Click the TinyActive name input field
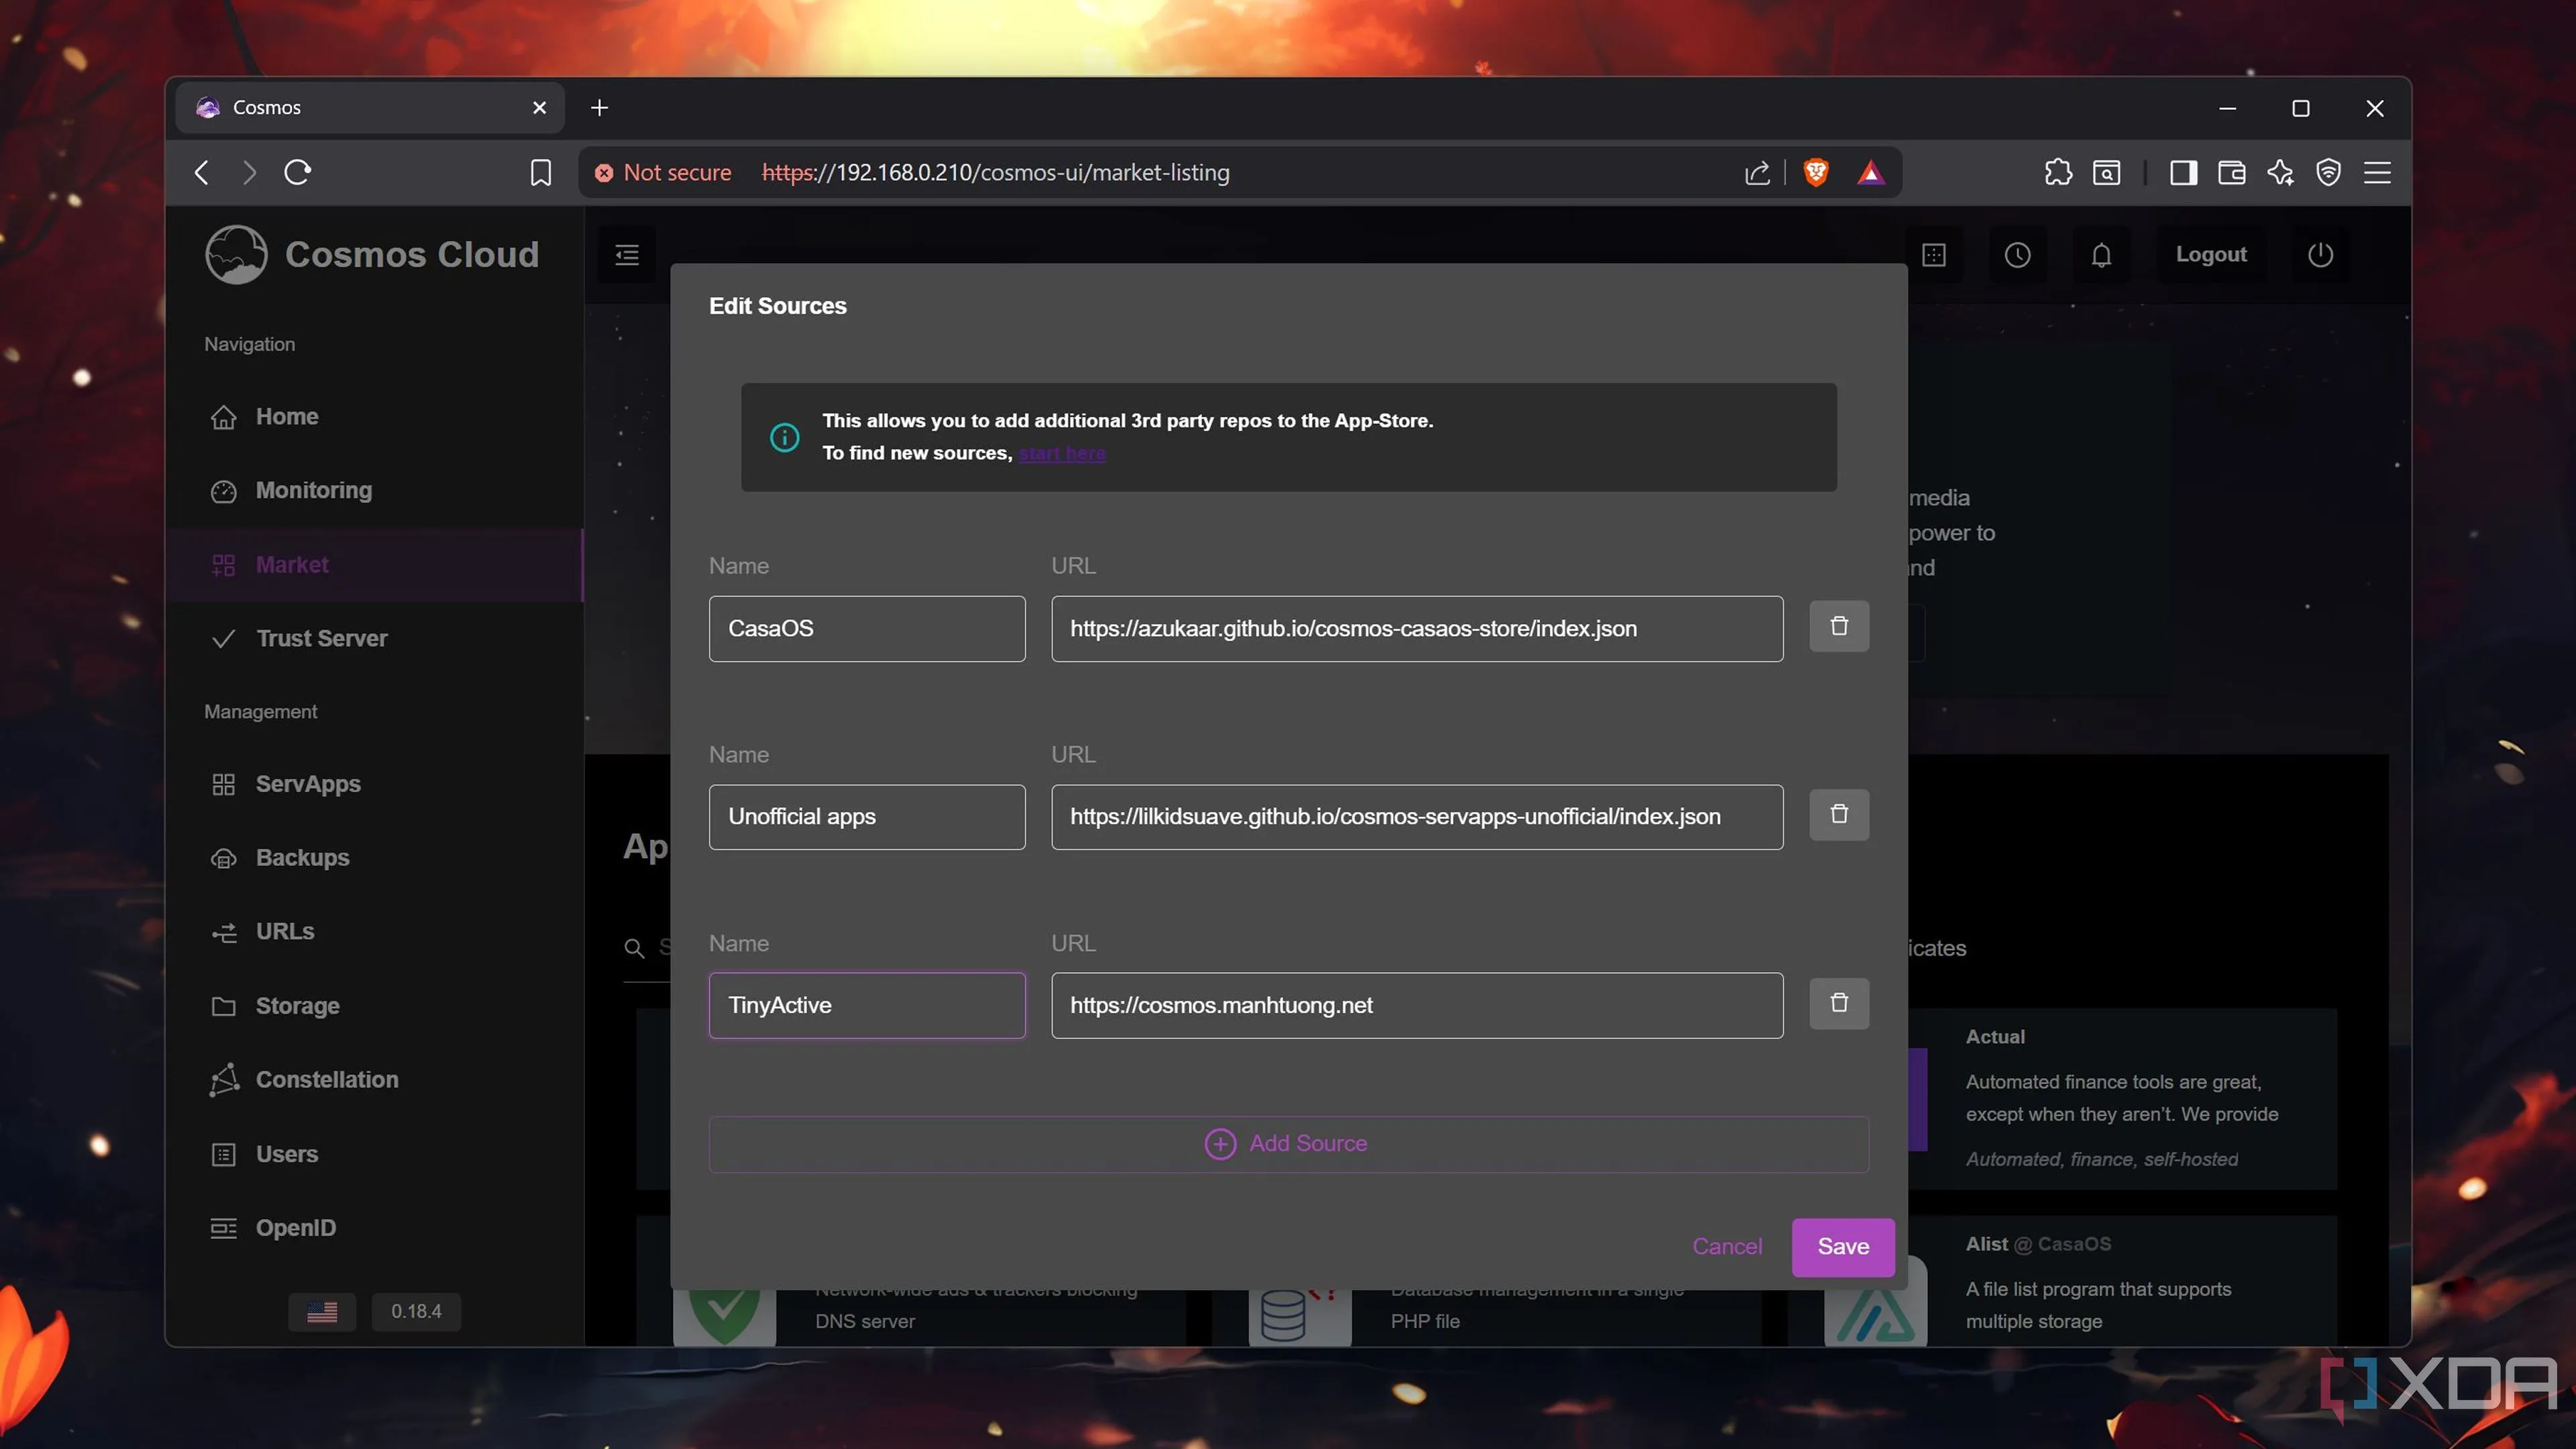Viewport: 2576px width, 1449px height. click(x=866, y=1005)
